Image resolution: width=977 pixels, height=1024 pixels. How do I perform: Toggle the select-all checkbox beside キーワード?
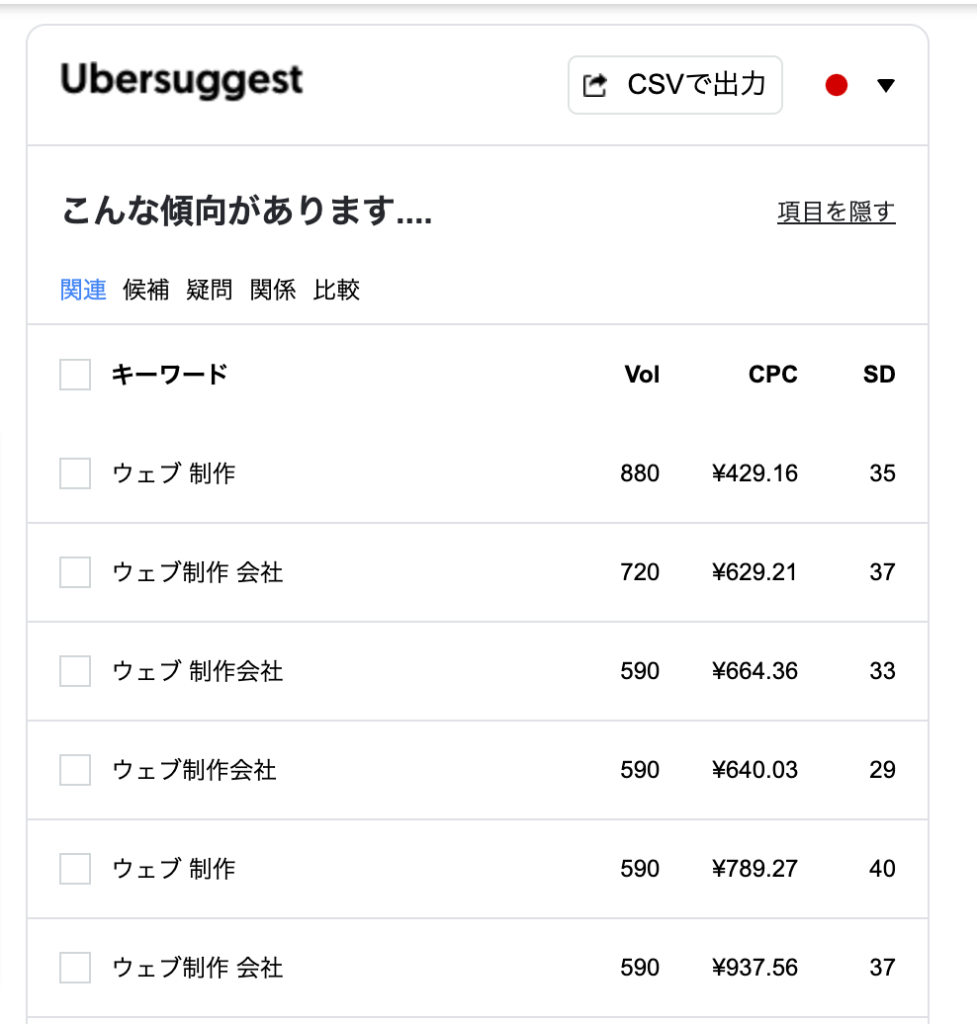75,375
